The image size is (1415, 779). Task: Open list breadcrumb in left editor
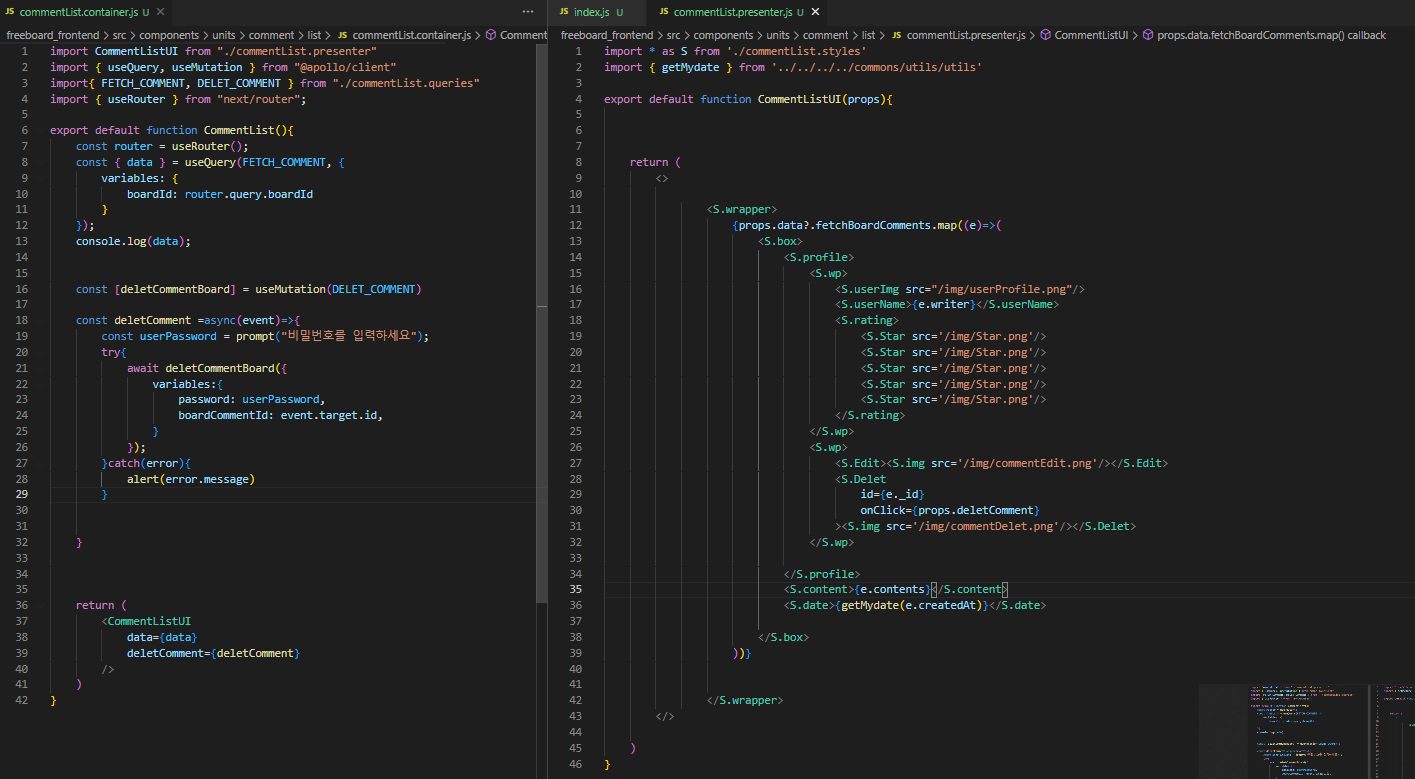314,35
